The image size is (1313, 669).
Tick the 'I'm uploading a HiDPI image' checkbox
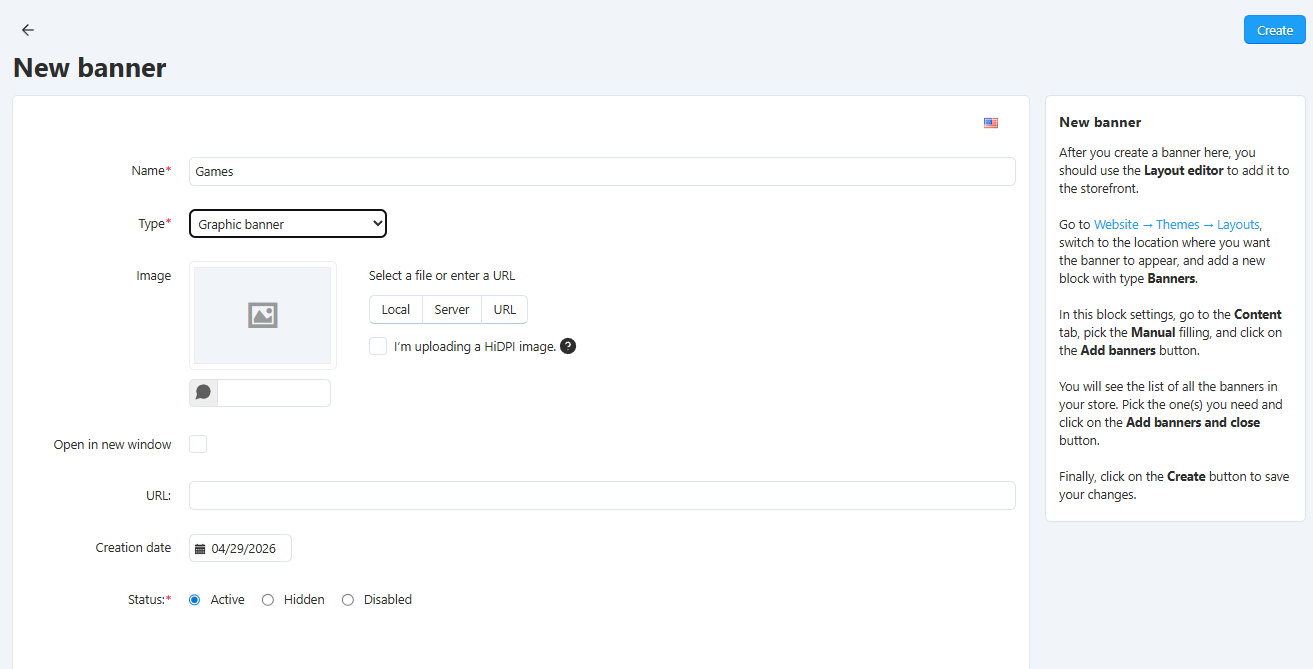[x=378, y=346]
